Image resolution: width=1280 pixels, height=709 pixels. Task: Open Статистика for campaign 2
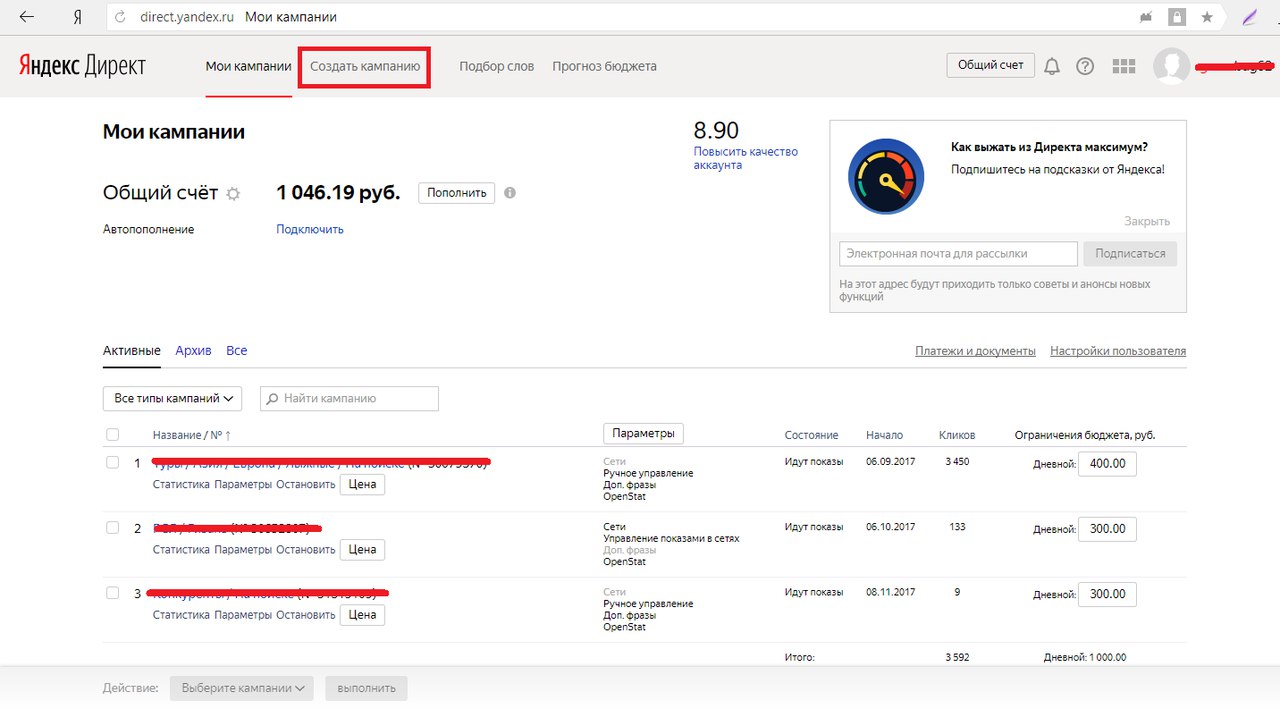pyautogui.click(x=181, y=549)
